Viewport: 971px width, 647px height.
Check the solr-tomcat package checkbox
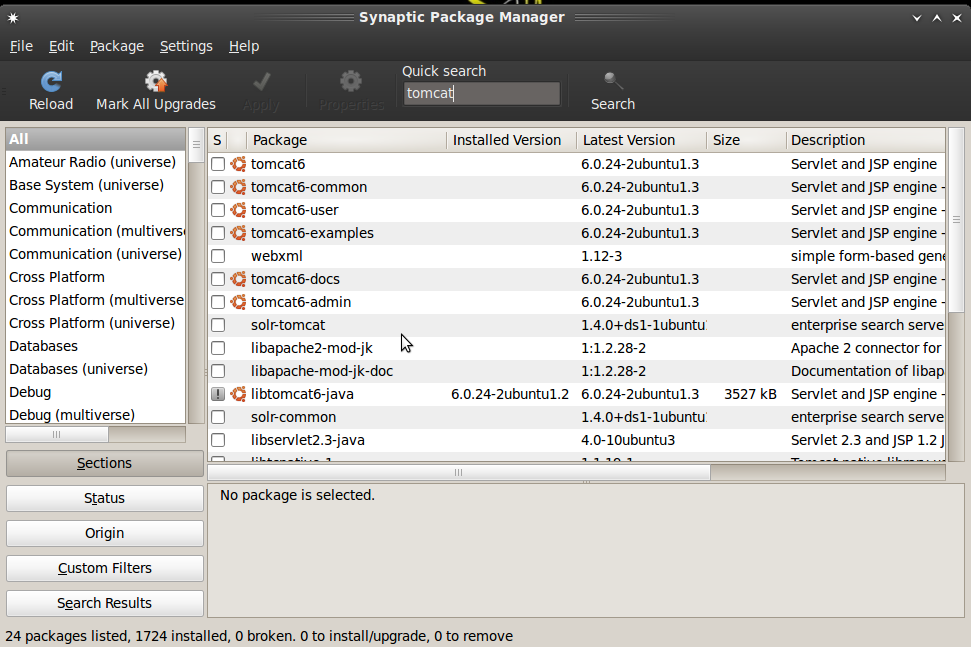click(217, 325)
